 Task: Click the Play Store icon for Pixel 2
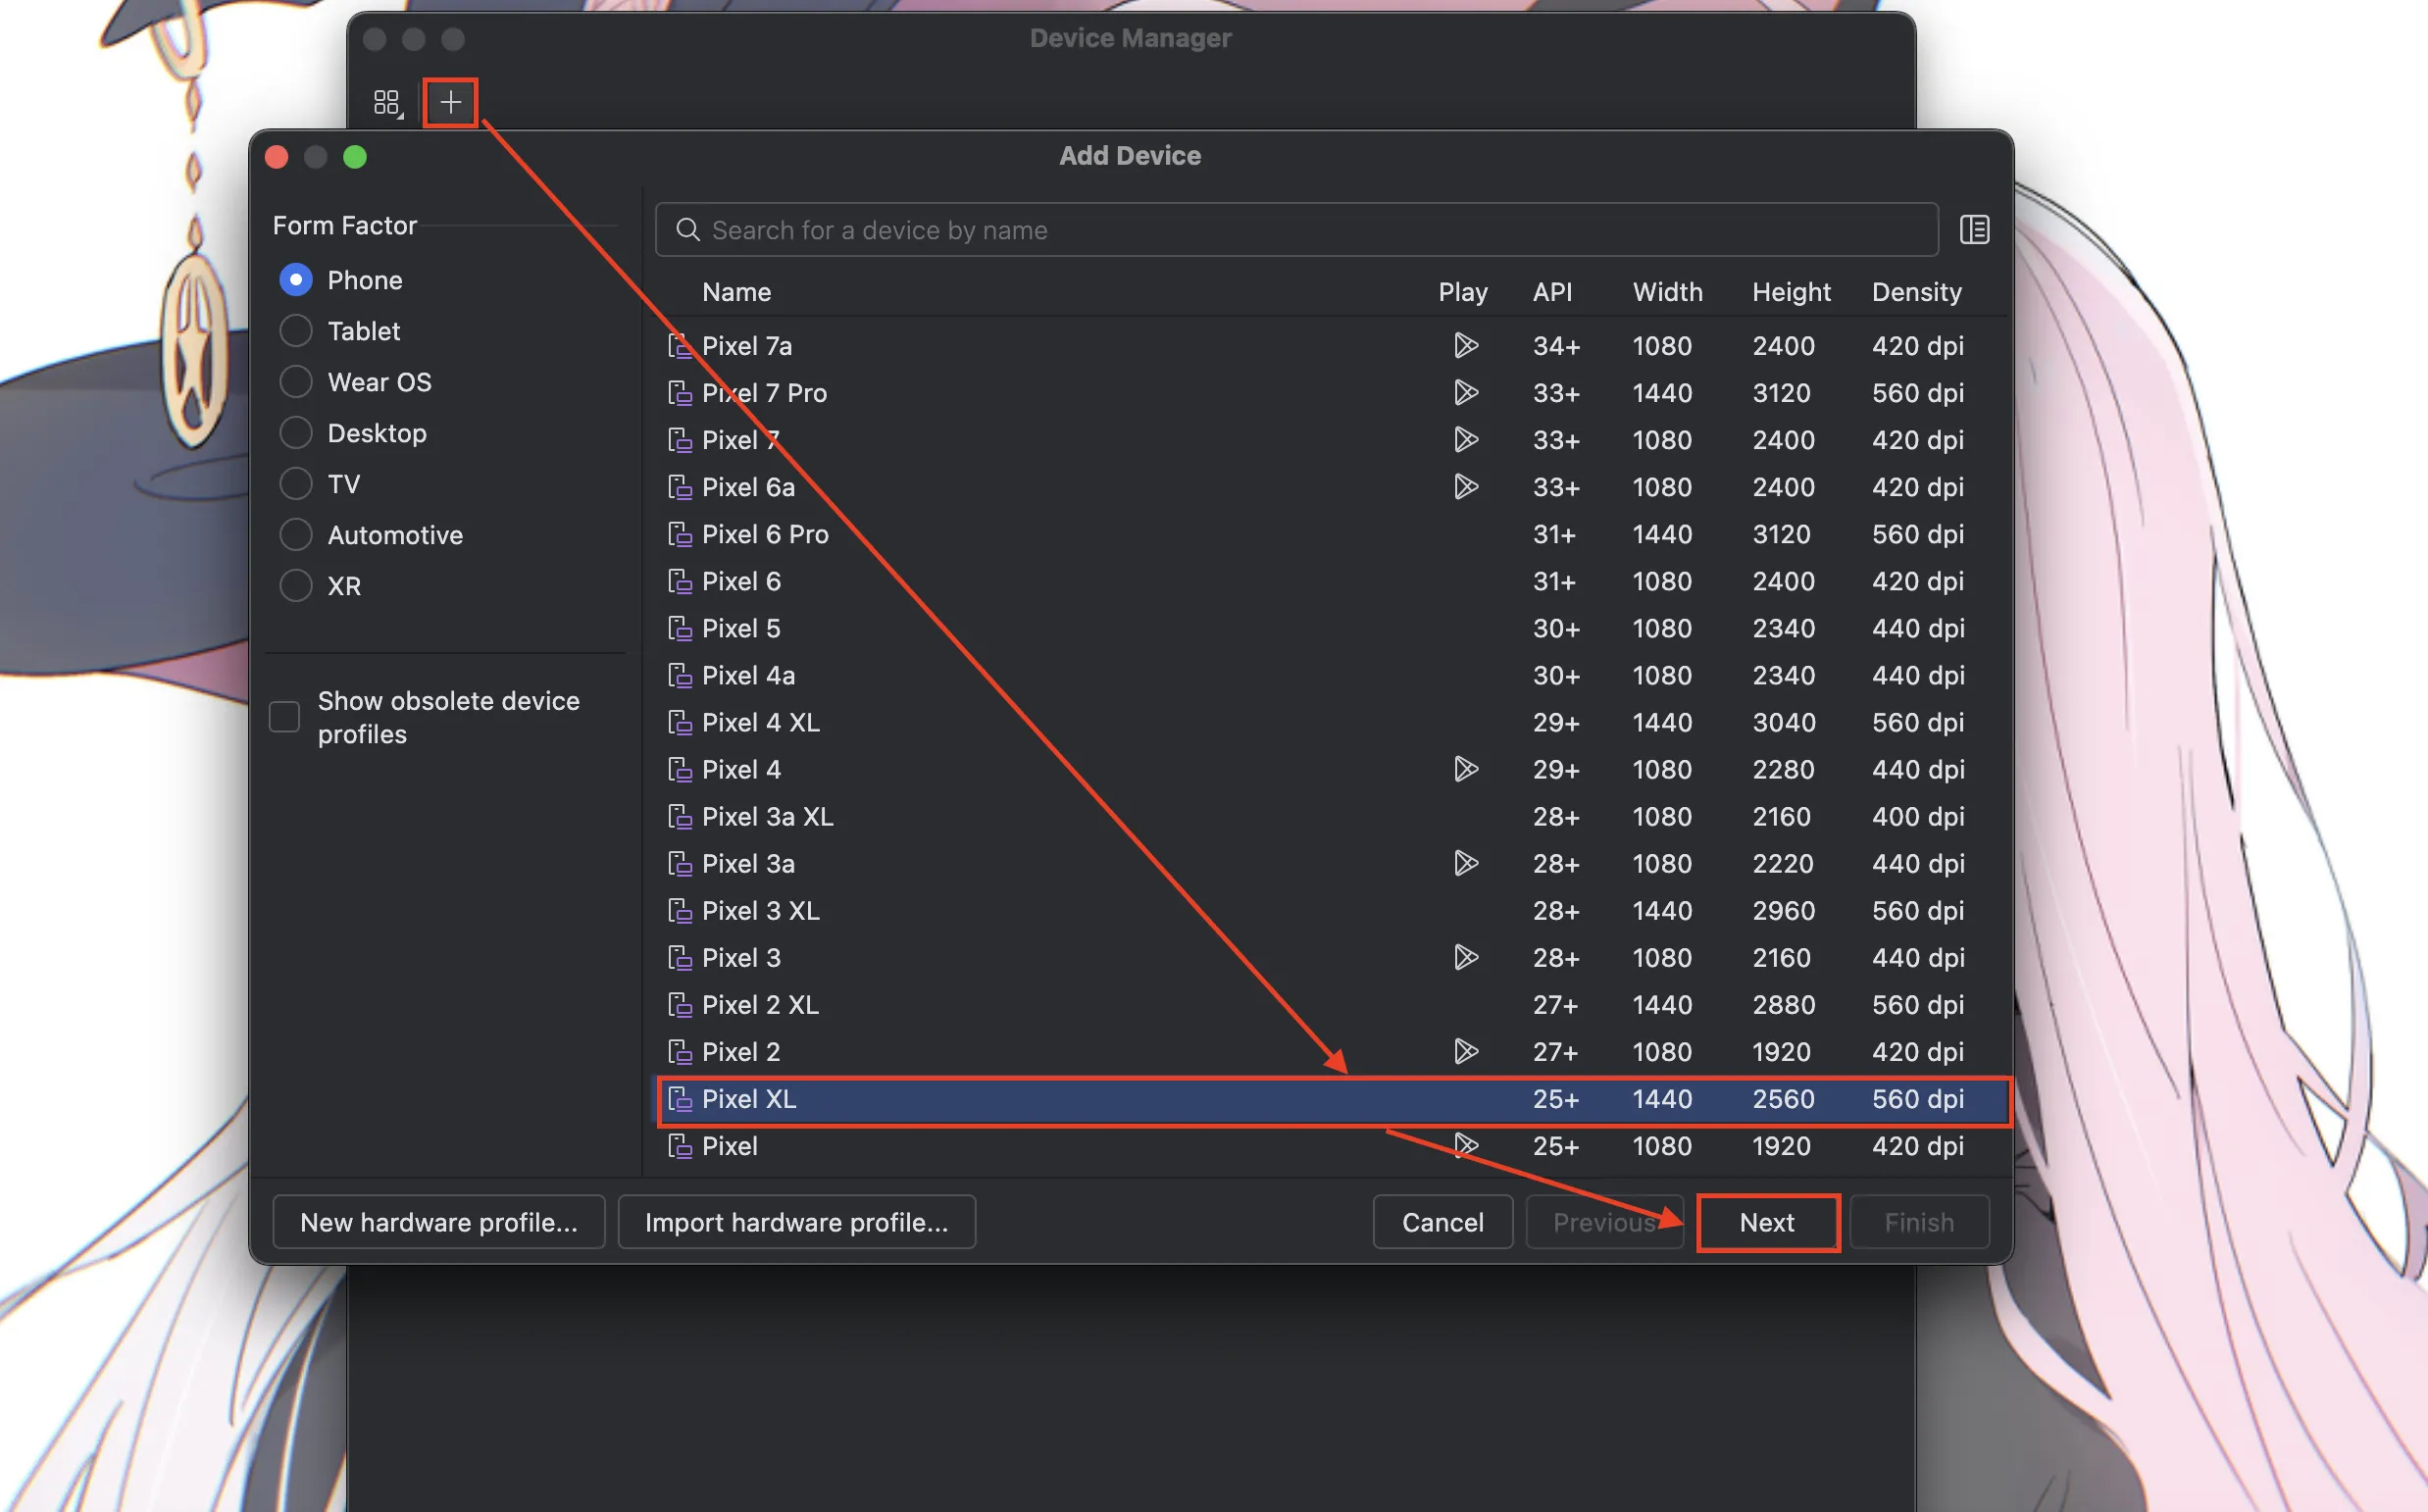[1465, 1052]
